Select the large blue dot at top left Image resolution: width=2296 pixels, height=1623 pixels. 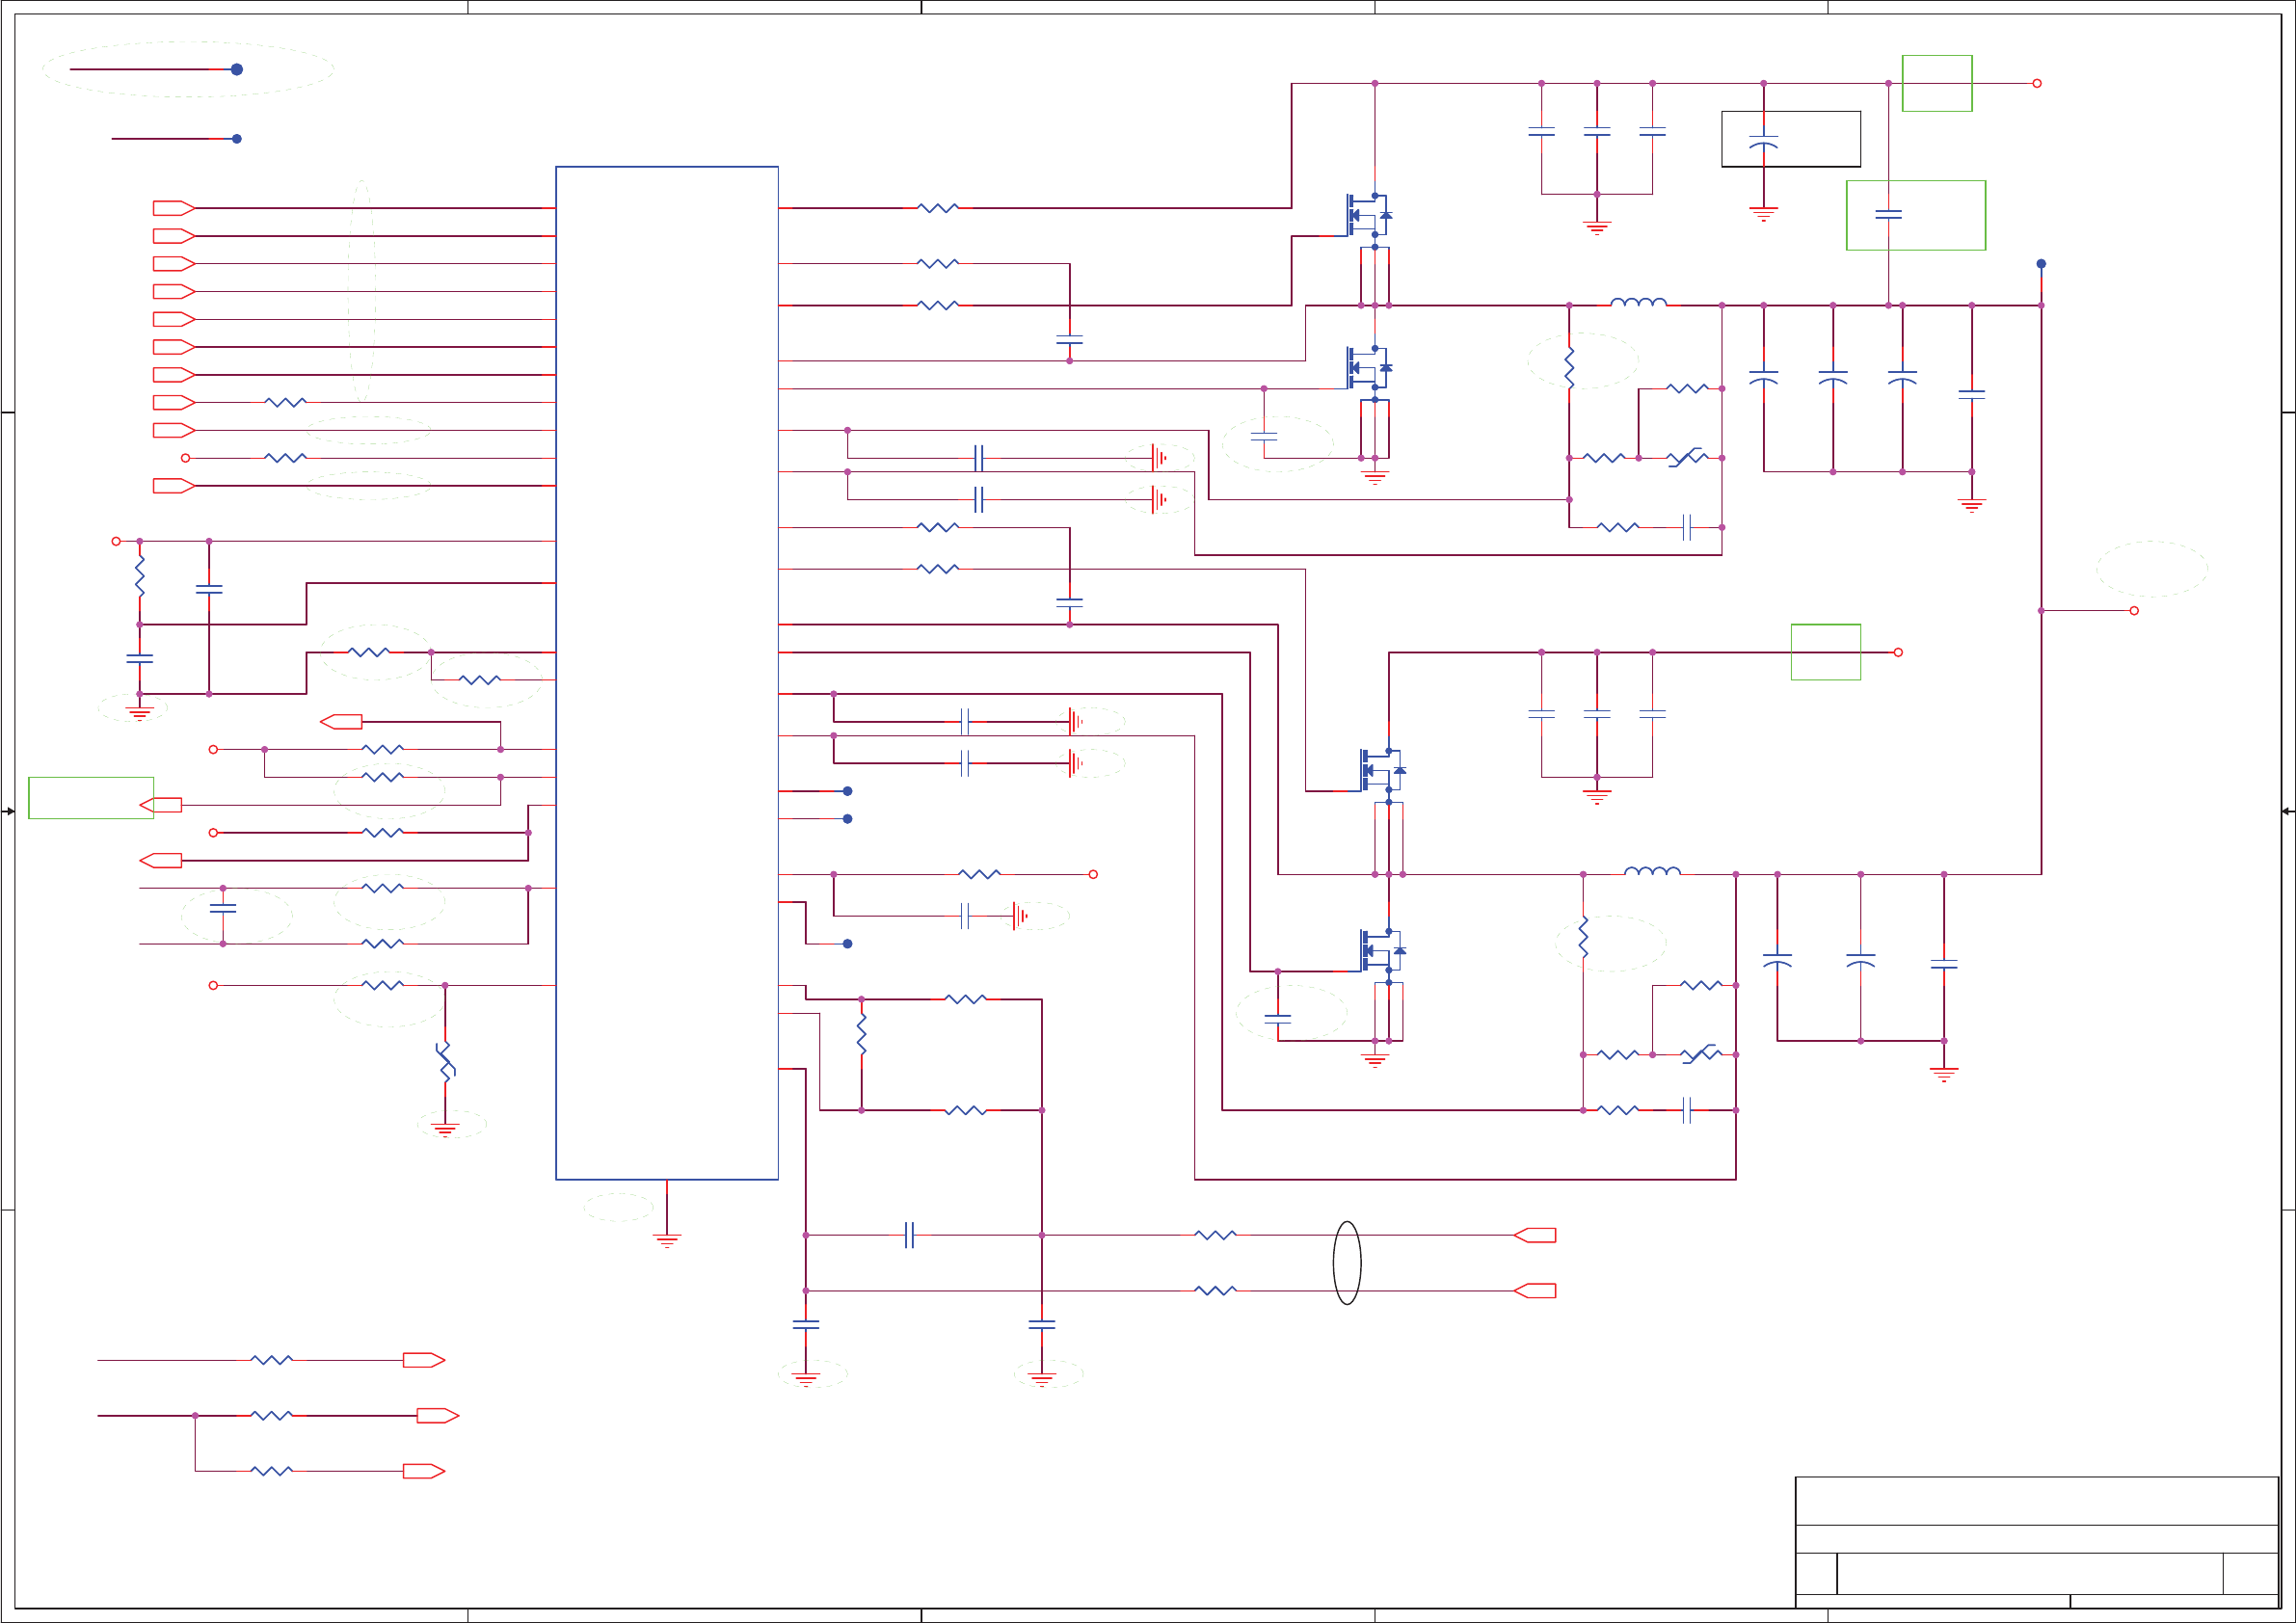pos(237,69)
